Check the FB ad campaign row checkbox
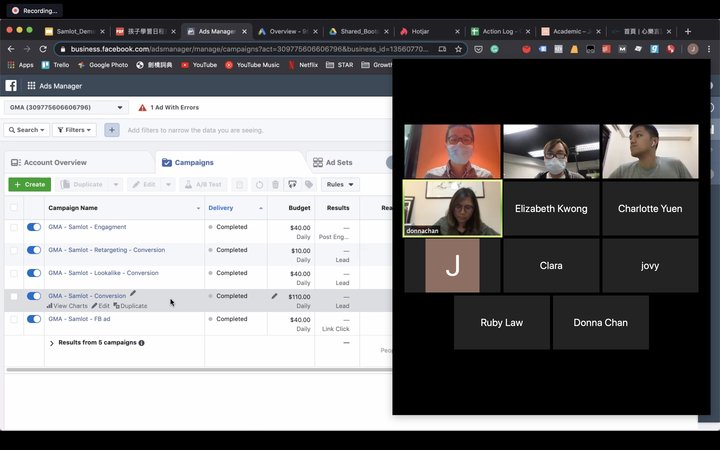720x450 pixels. tap(14, 319)
